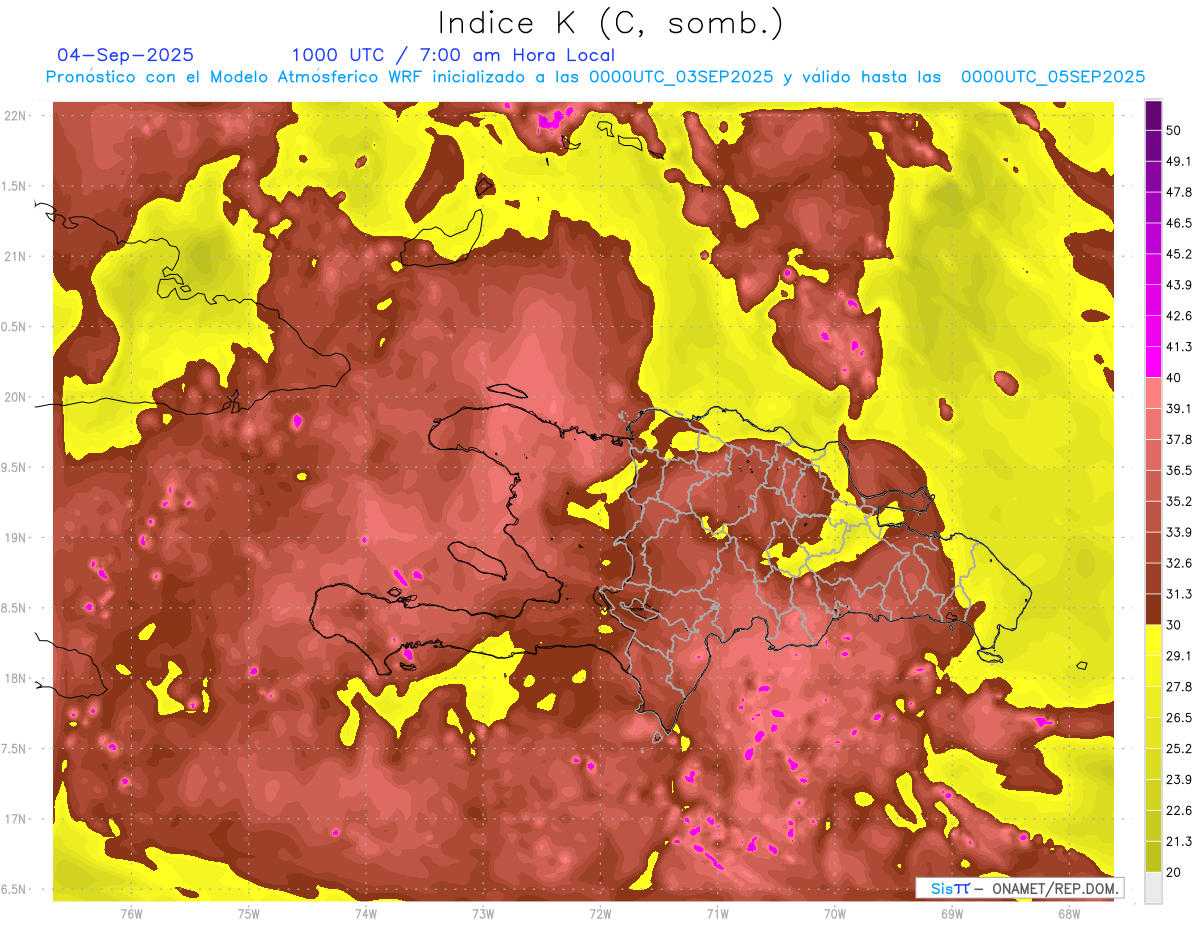Click the light gray colorbar band below 20
1200x927 pixels.
pos(1153,887)
